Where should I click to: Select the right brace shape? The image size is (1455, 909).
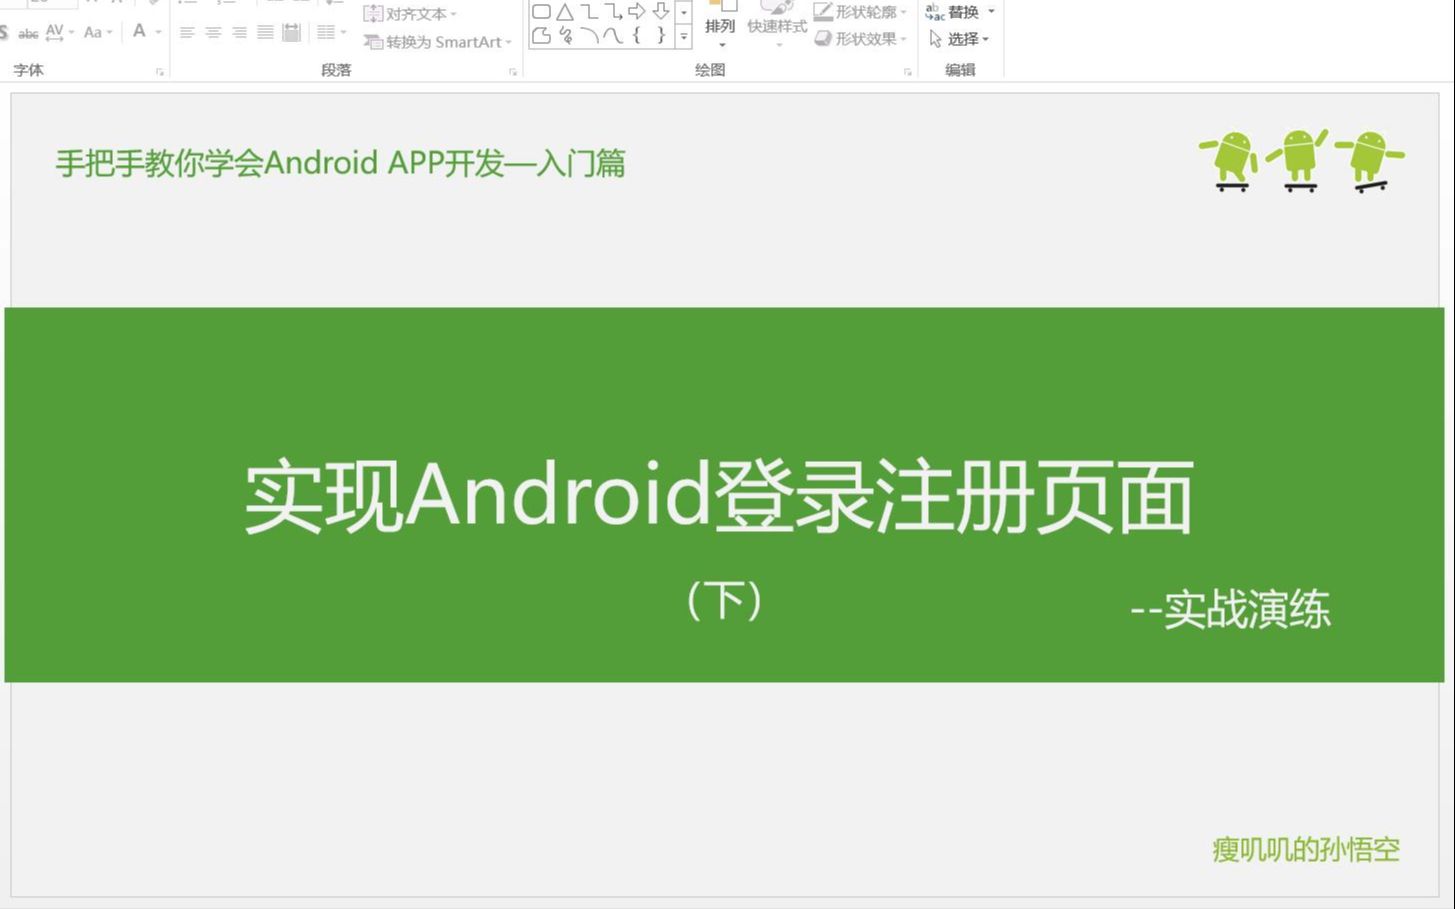pyautogui.click(x=661, y=36)
